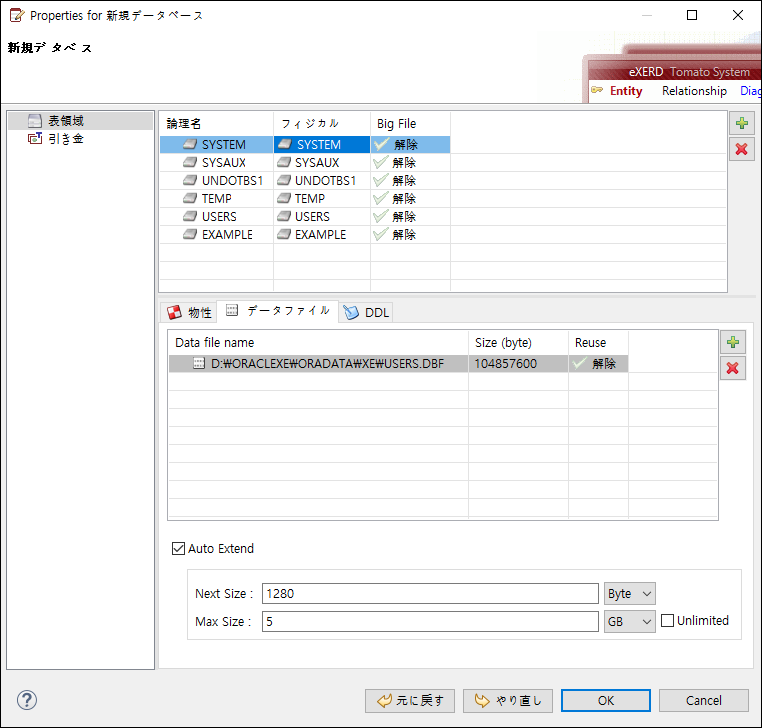Toggle Big File check for UNDOTBS1 row
The height and width of the screenshot is (728, 762).
click(x=381, y=180)
